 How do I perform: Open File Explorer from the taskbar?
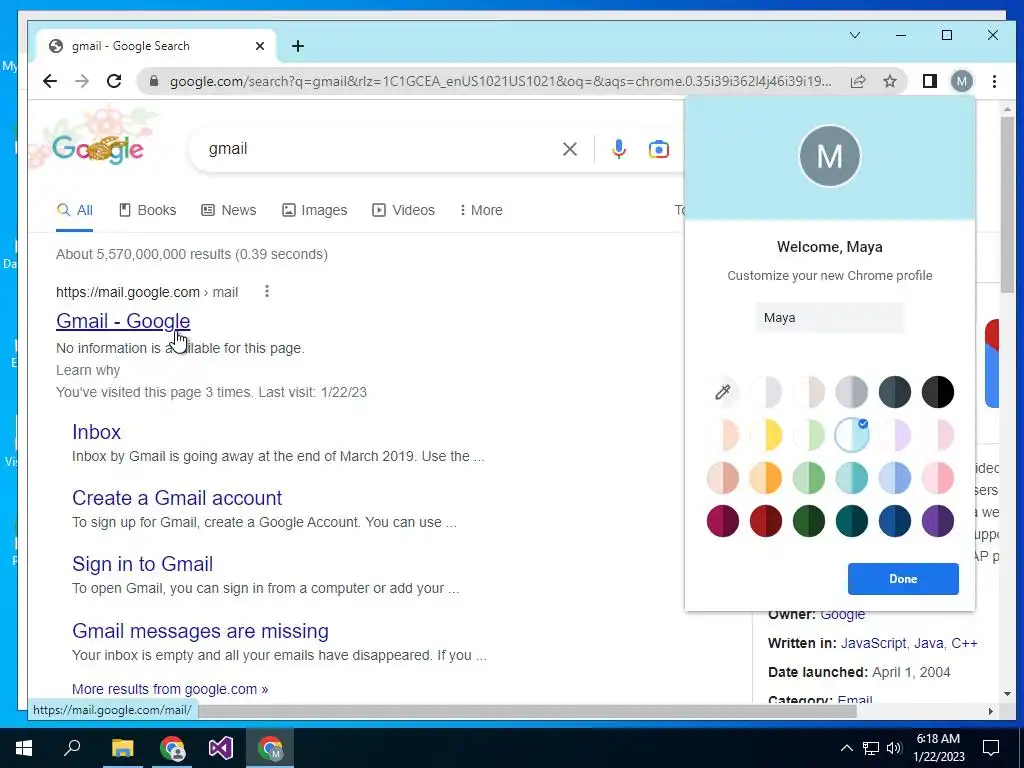click(x=122, y=748)
